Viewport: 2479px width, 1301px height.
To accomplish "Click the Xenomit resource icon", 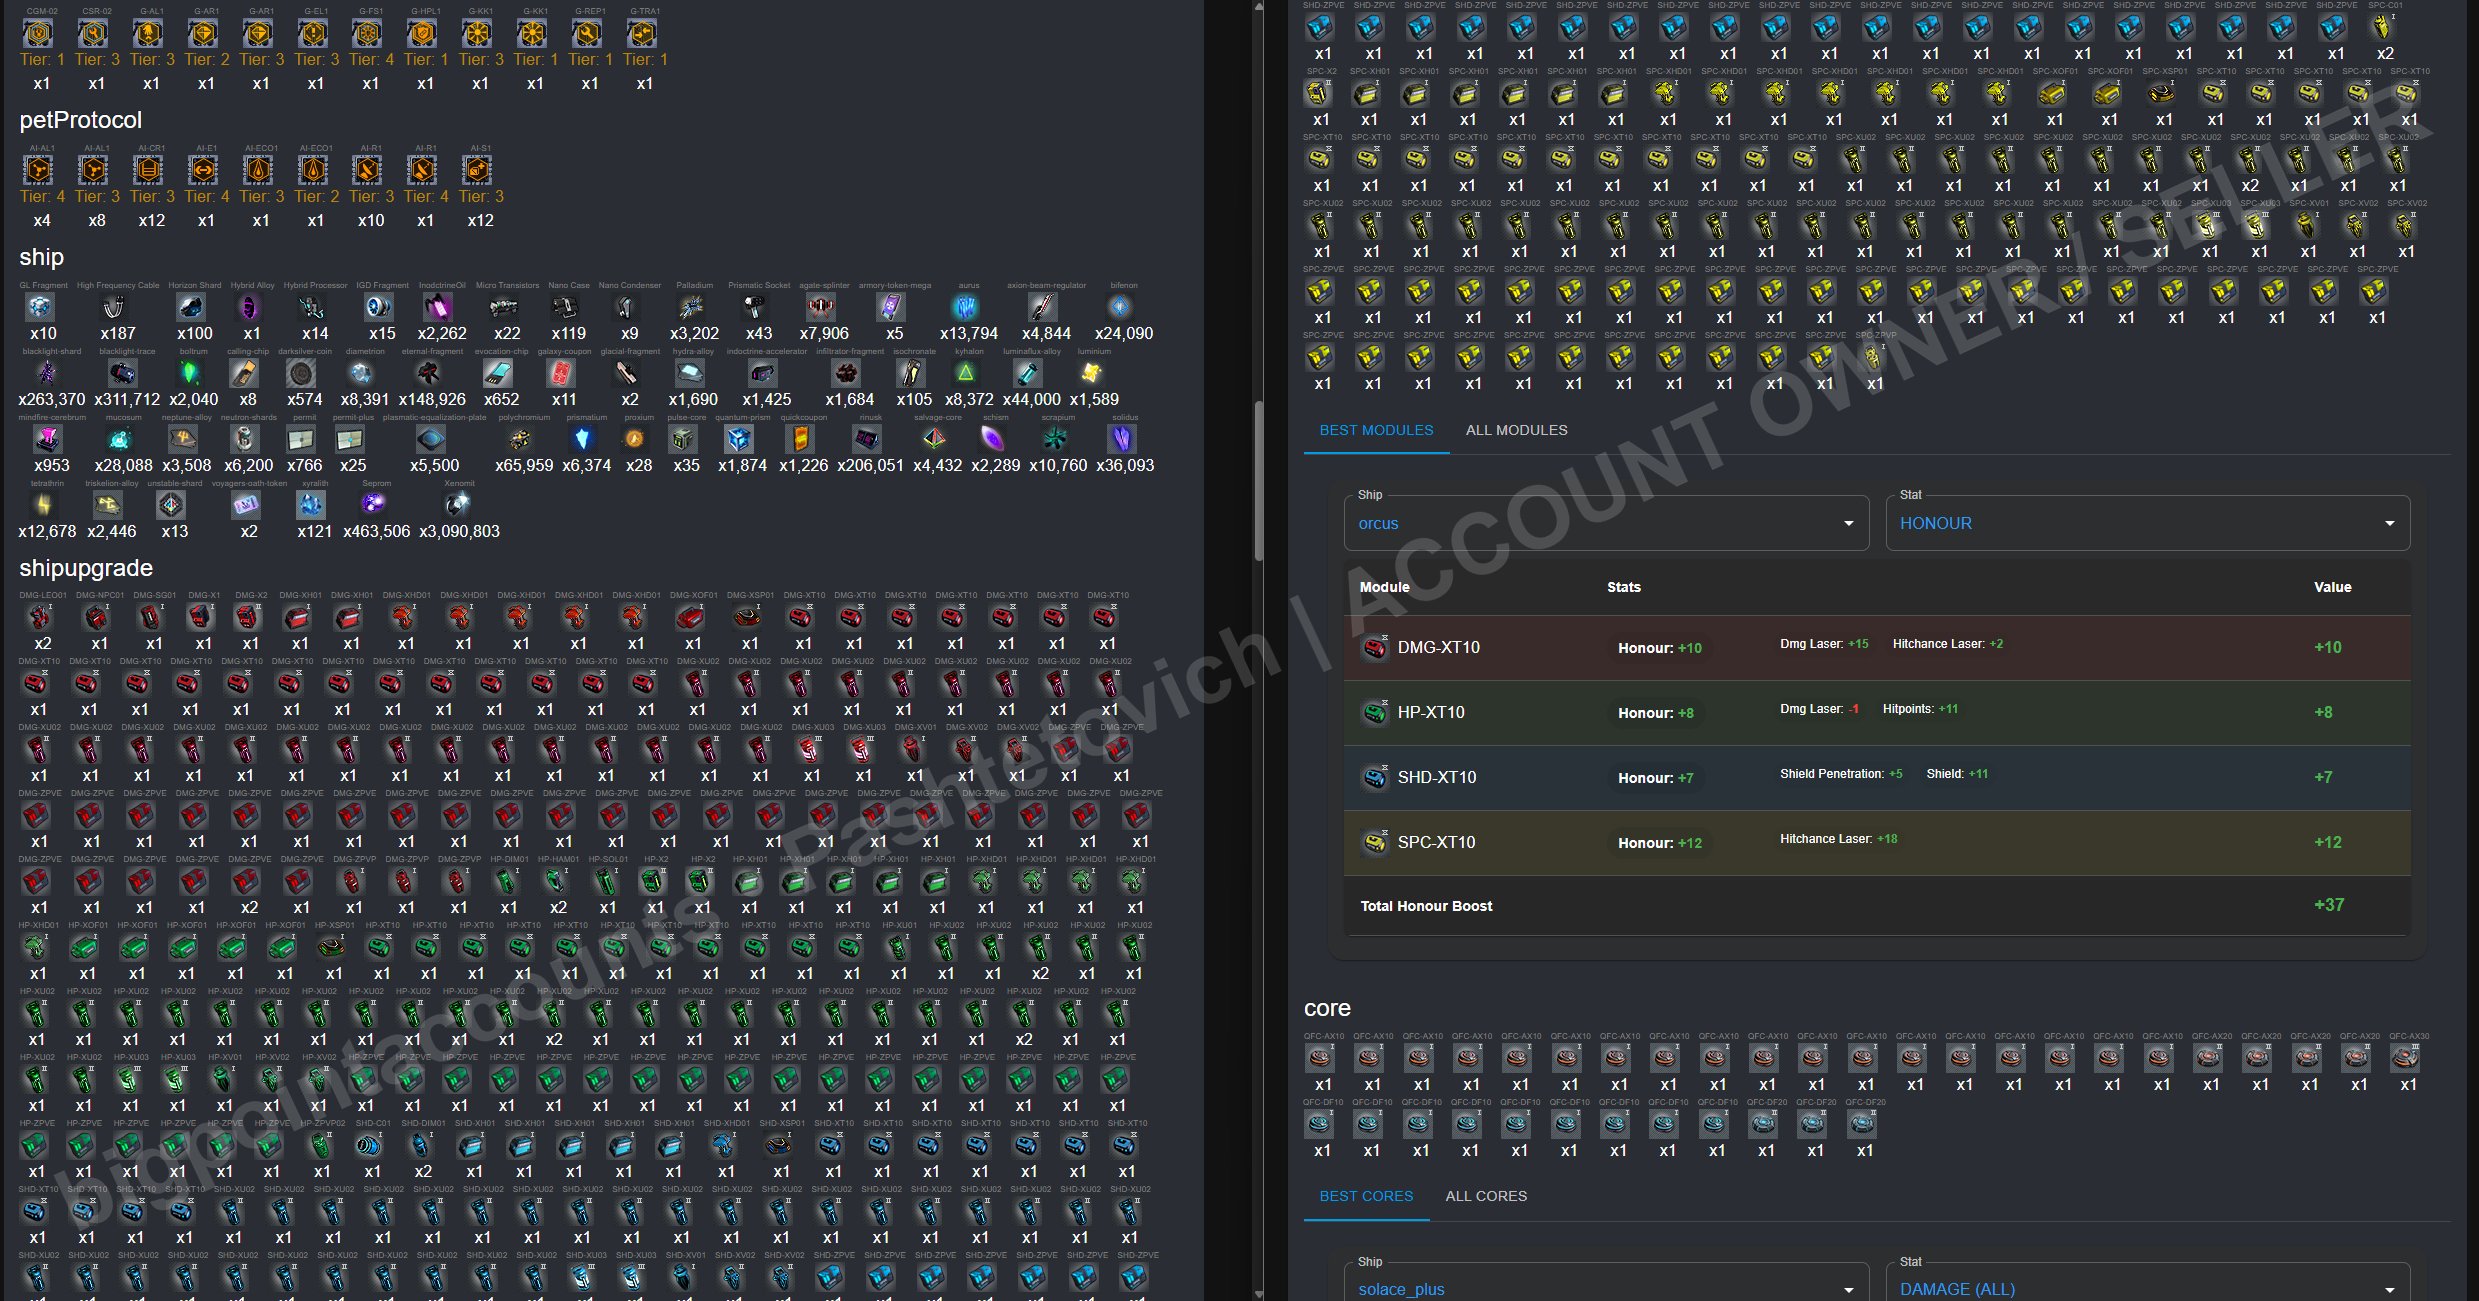I will tap(457, 505).
